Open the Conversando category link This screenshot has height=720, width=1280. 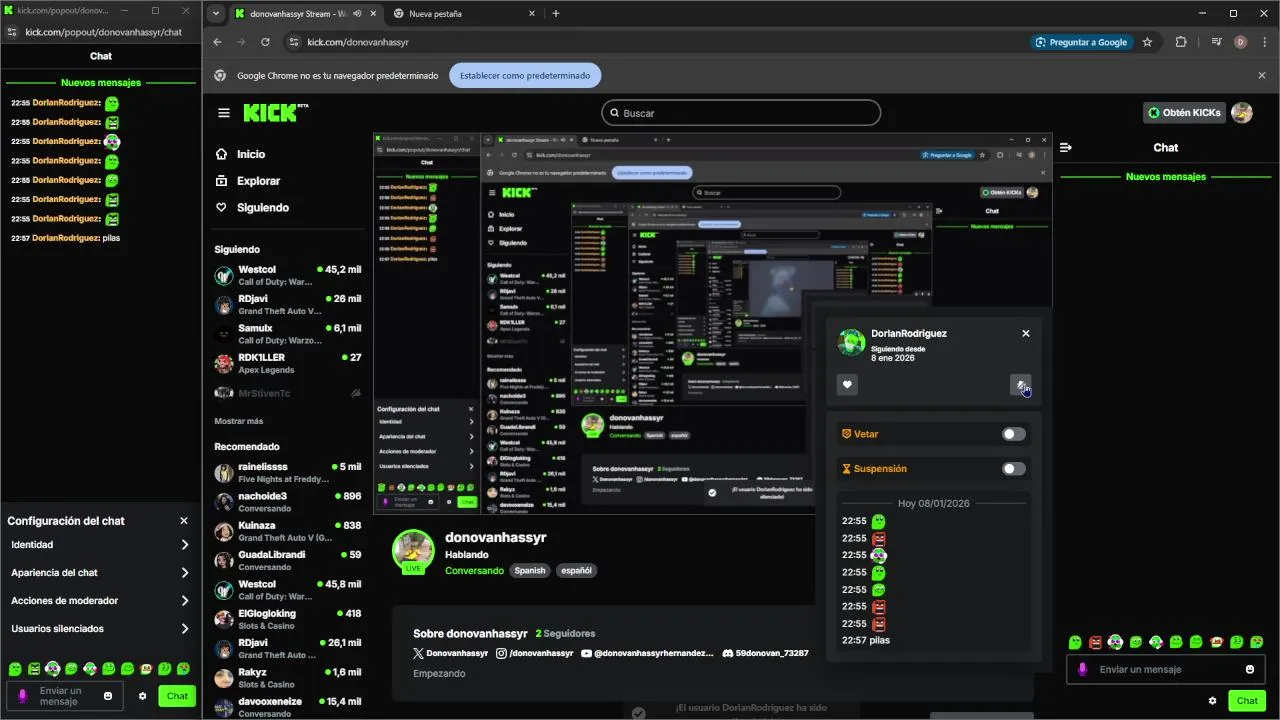tap(474, 571)
